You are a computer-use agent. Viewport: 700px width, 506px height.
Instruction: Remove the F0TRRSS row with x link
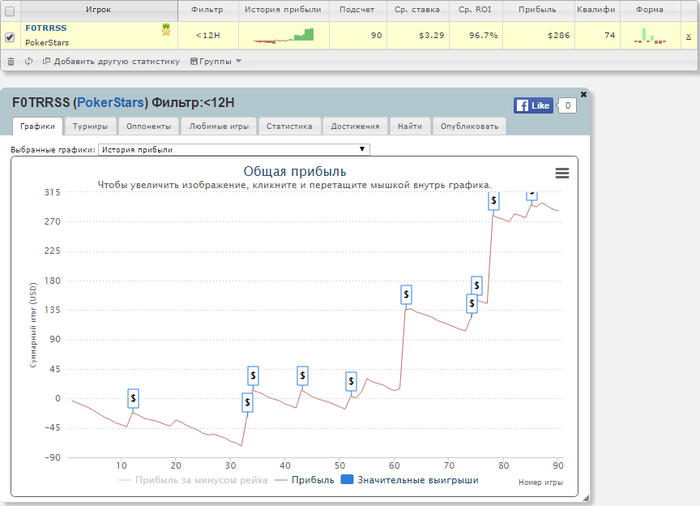point(688,36)
